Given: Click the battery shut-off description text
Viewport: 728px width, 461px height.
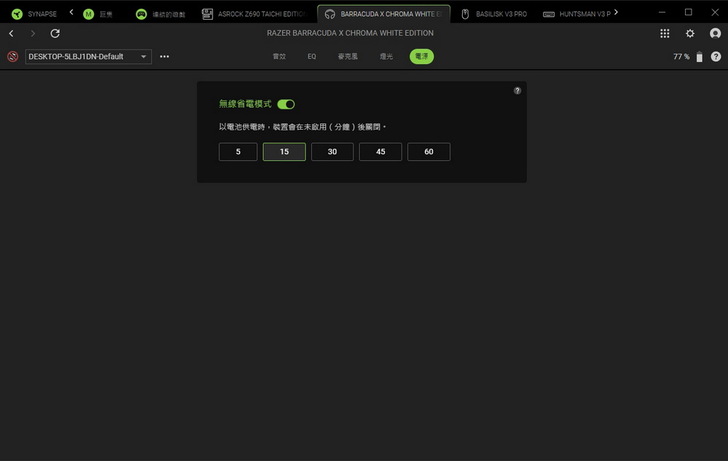Looking at the screenshot, I should (303, 127).
